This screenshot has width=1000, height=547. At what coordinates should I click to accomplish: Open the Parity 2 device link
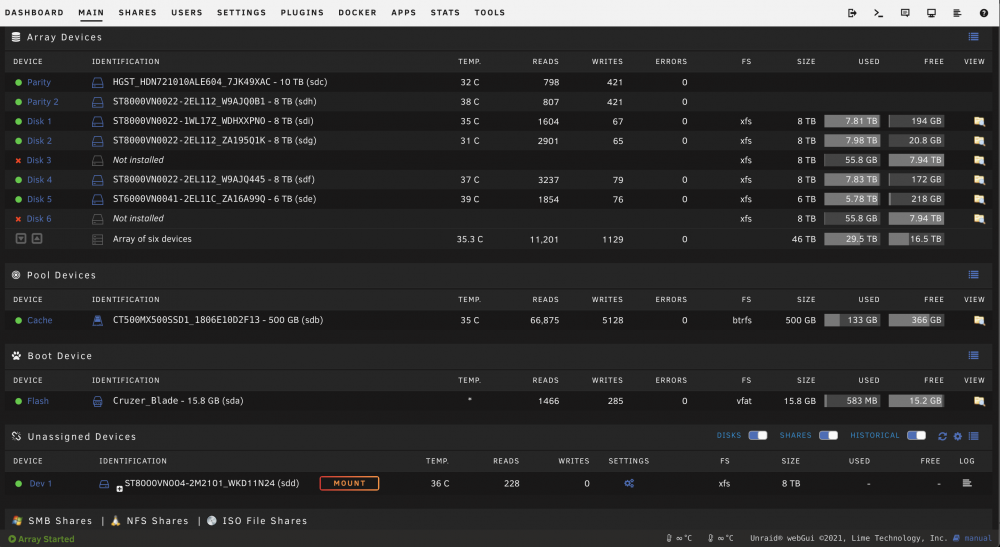(43, 102)
